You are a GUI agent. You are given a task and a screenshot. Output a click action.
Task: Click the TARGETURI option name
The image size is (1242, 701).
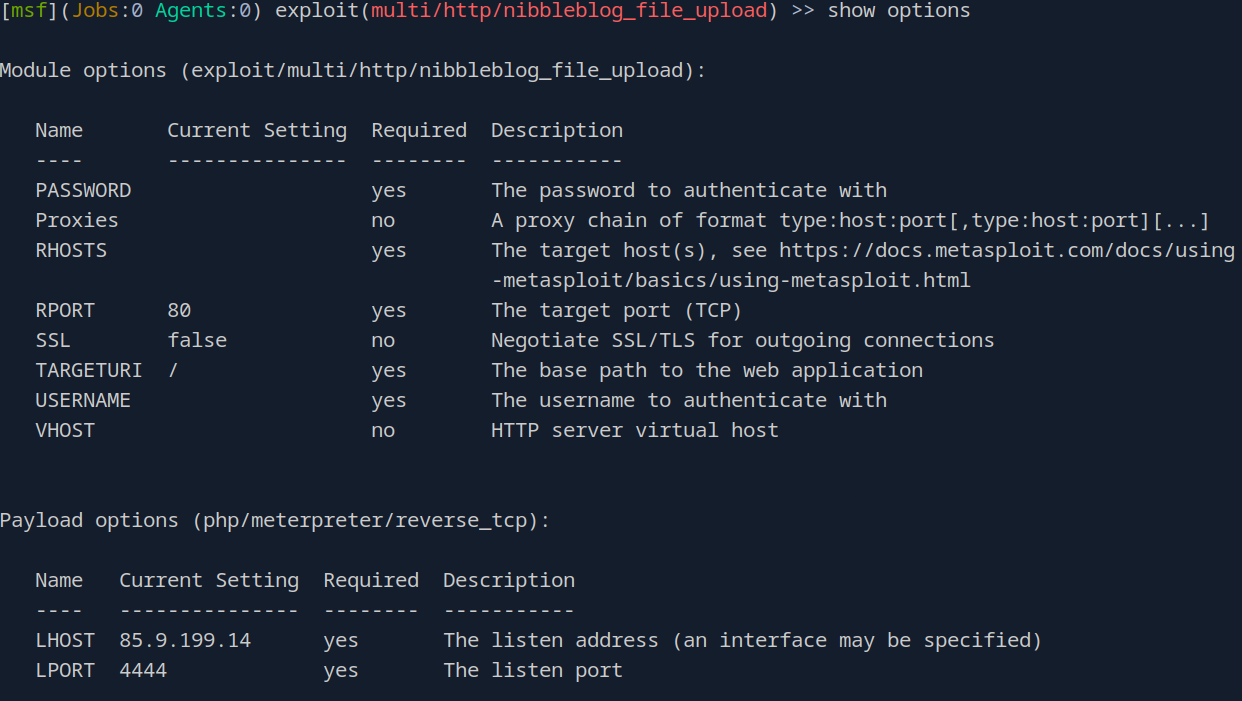pyautogui.click(x=89, y=370)
